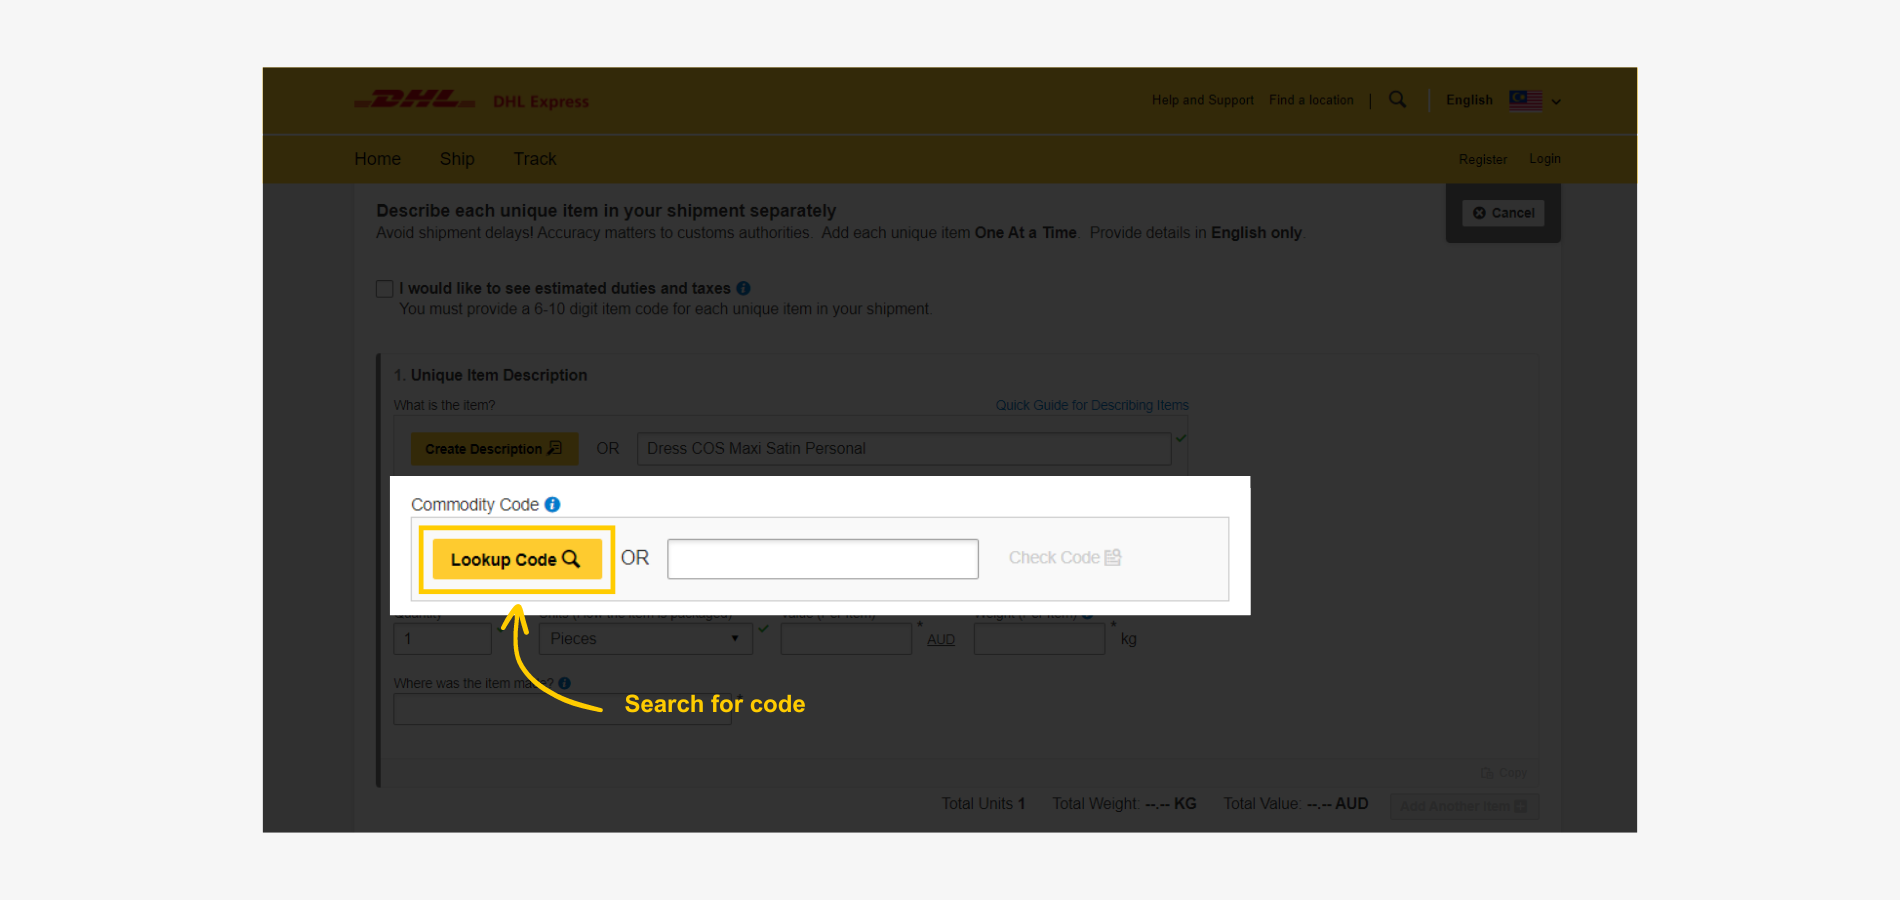
Task: Click the Commodity Code info icon
Action: click(552, 505)
